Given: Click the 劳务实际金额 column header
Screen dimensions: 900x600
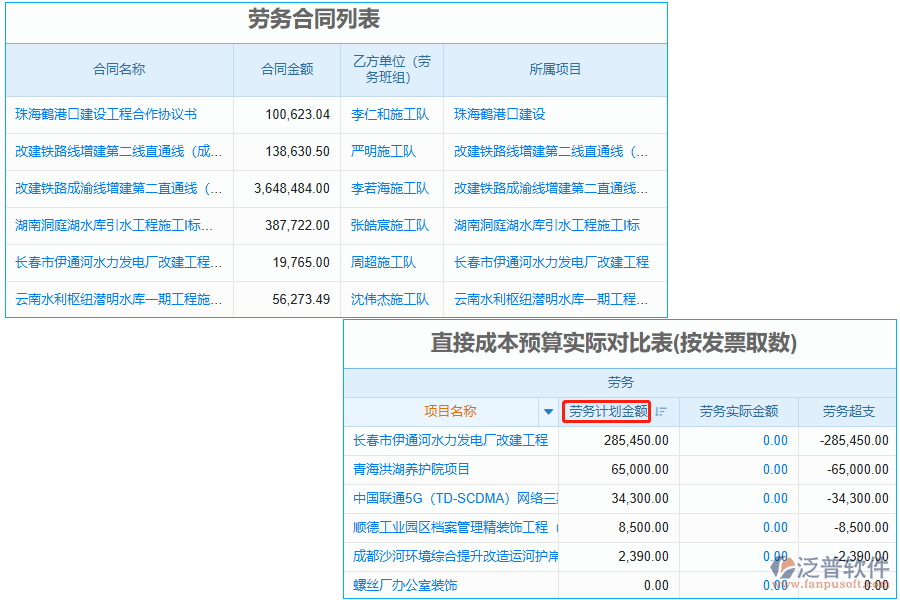Looking at the screenshot, I should 738,411.
